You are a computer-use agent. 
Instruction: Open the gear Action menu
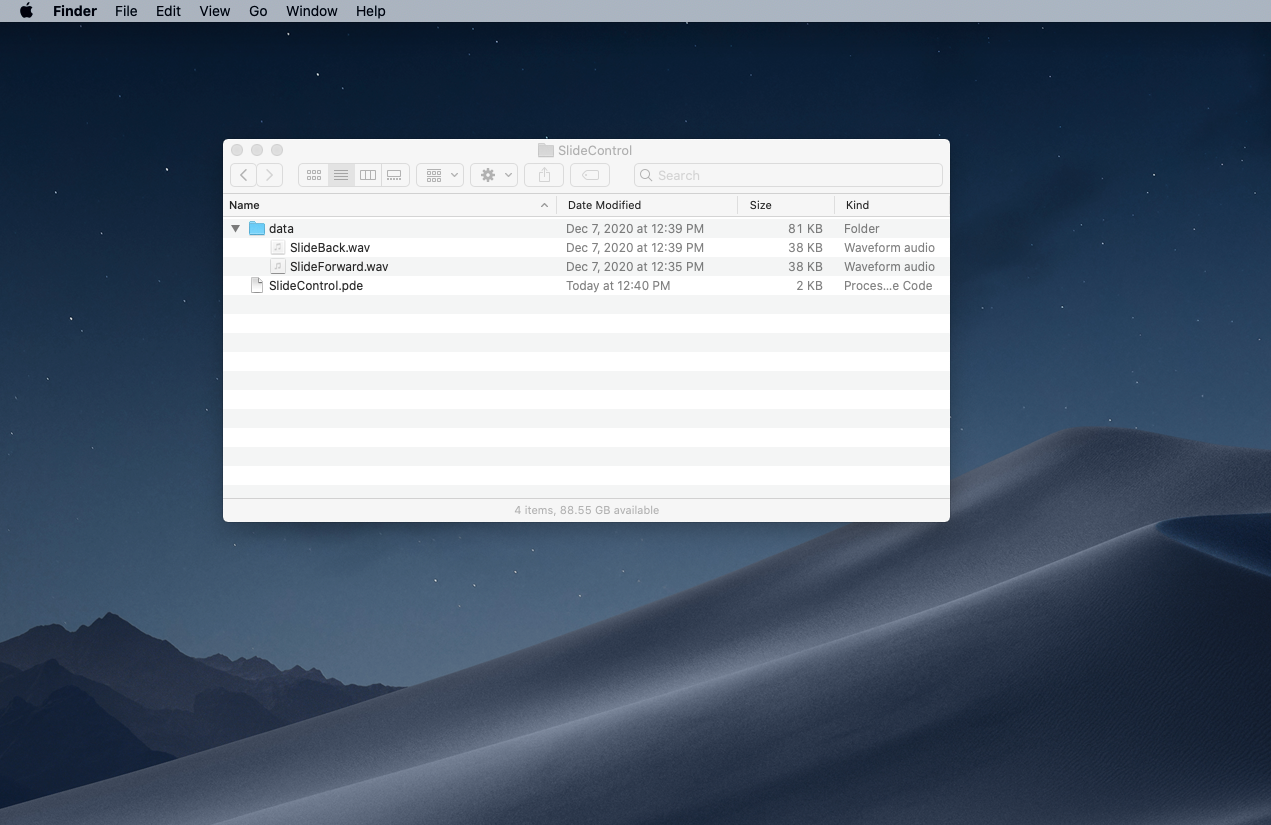click(x=494, y=175)
